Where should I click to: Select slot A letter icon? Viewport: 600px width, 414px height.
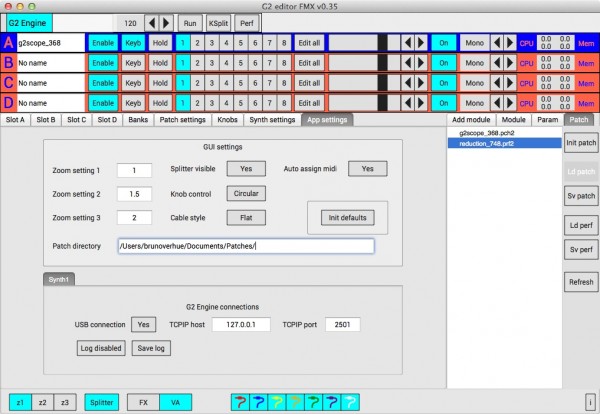(x=8, y=43)
